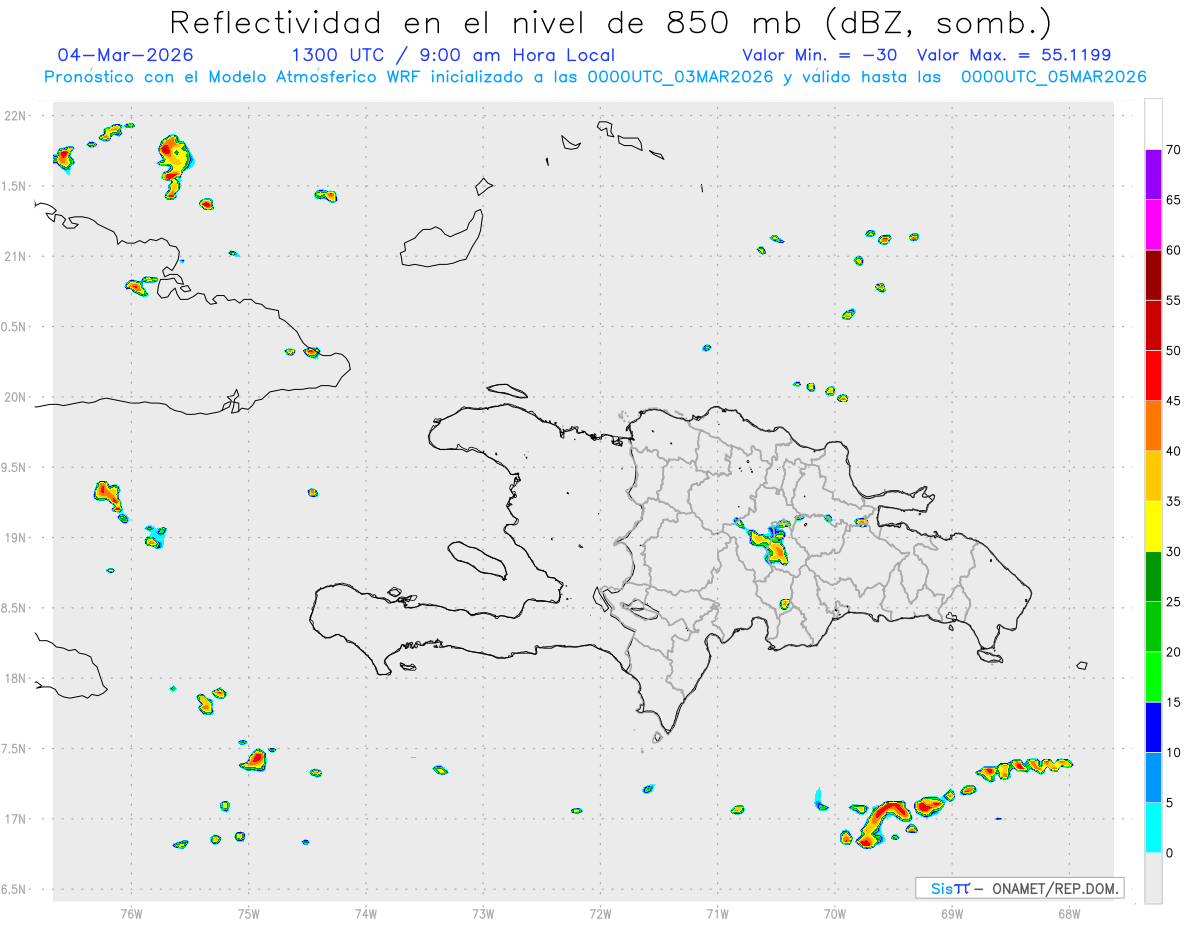Click the '17N' latitude label
This screenshot has height=927, width=1200.
click(17, 819)
